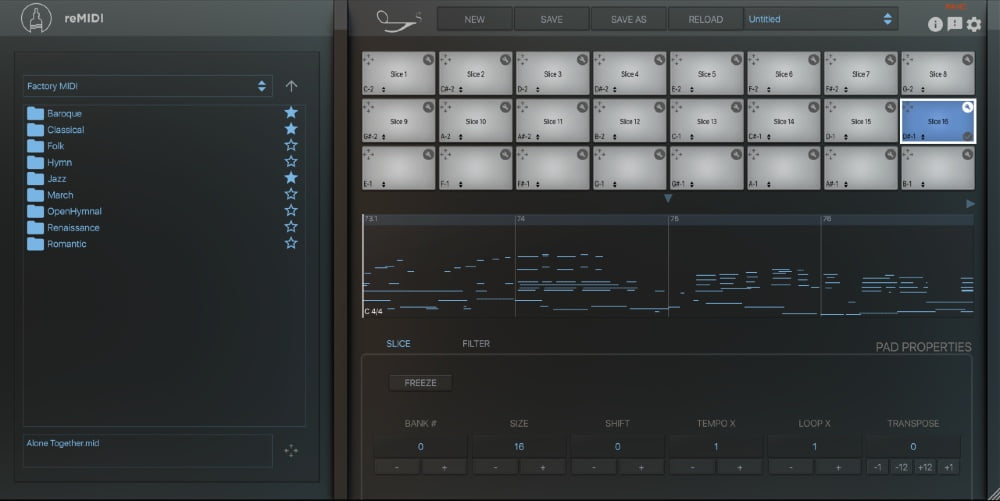
Task: Expand pads with the down triangle below grid
Action: tap(668, 199)
